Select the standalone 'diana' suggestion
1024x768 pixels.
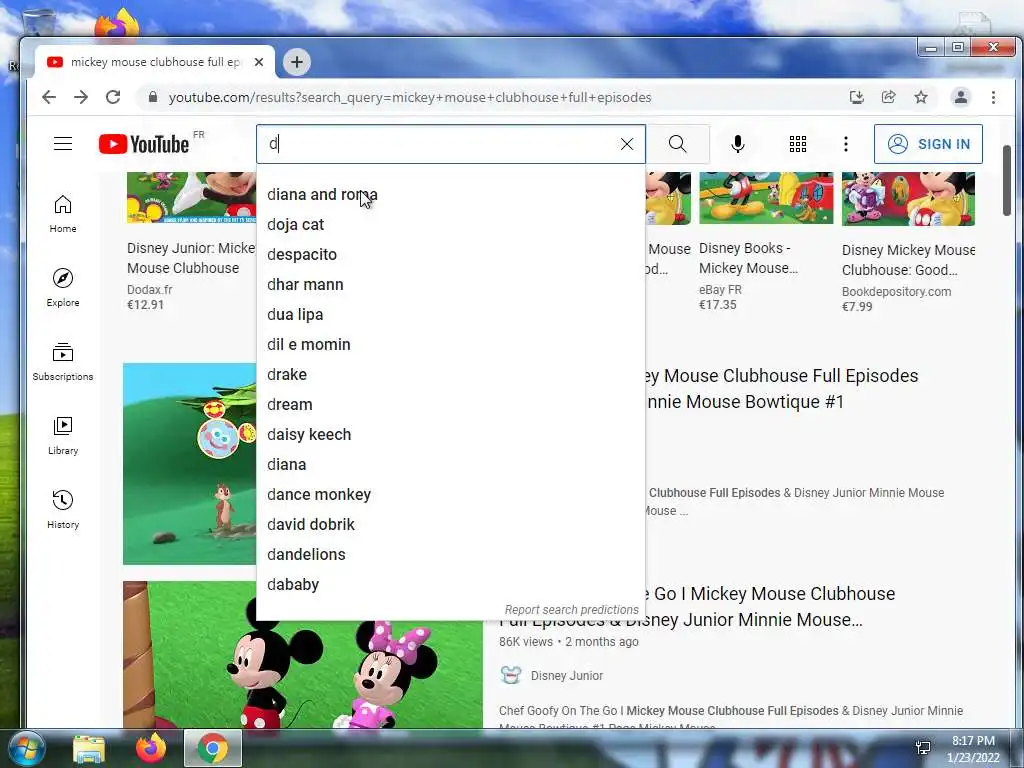[451, 465]
